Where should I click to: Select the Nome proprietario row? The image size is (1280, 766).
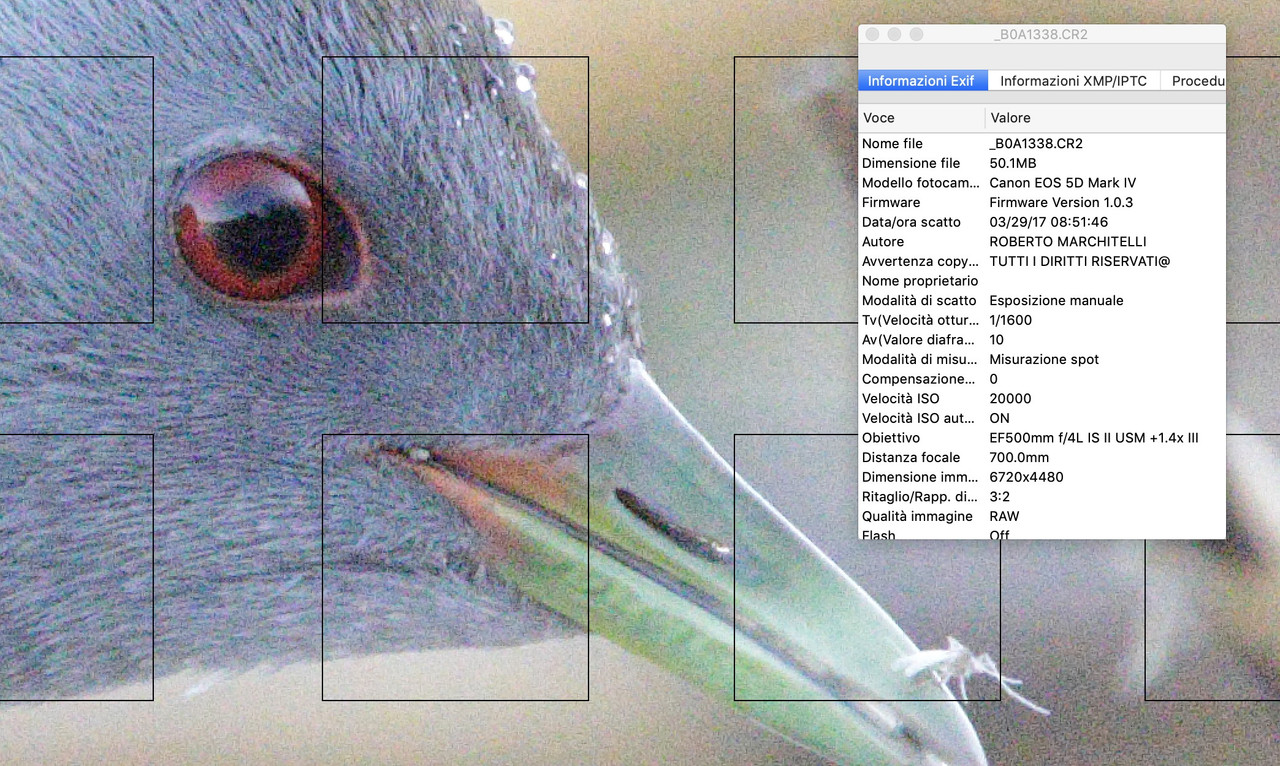coord(1042,281)
